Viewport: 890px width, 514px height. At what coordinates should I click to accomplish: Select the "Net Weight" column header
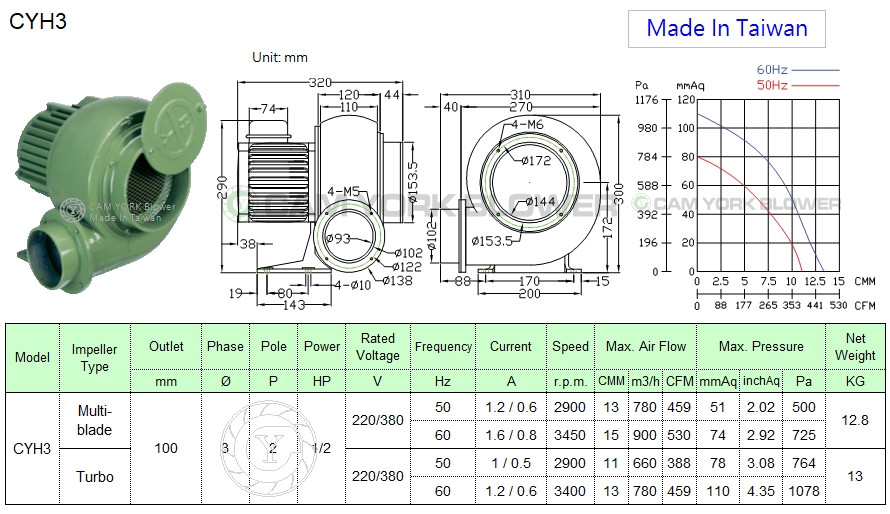pyautogui.click(x=855, y=347)
